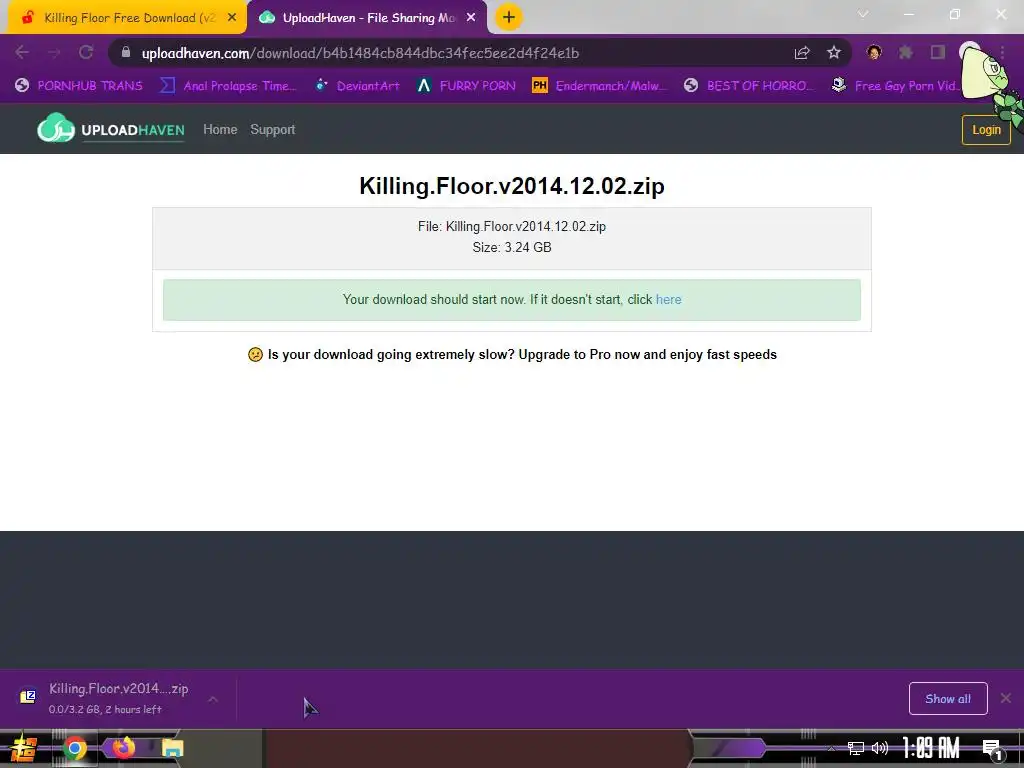The width and height of the screenshot is (1024, 768).
Task: Click the Upgrade to Pro message text
Action: click(512, 354)
